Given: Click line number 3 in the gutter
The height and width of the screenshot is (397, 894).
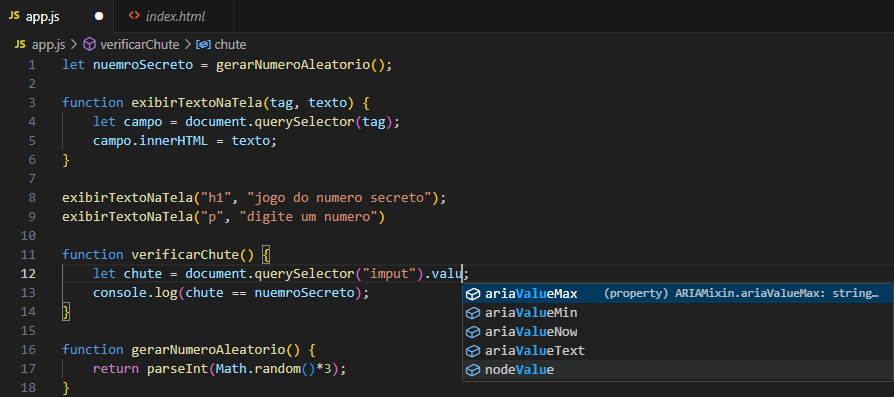Looking at the screenshot, I should pos(32,103).
